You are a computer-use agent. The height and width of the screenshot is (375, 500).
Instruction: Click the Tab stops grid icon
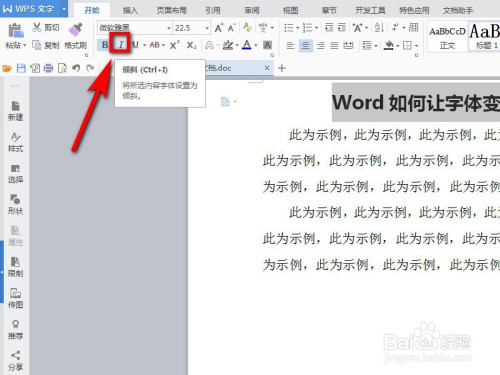(413, 27)
